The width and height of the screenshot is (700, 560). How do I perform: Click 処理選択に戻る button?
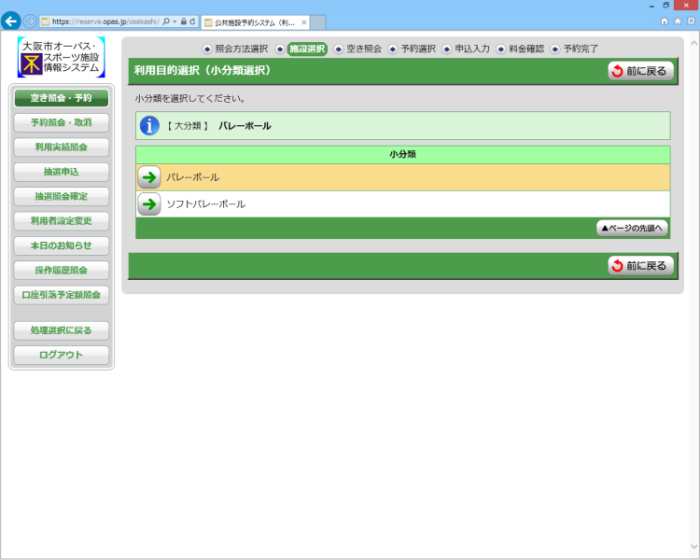click(x=61, y=330)
